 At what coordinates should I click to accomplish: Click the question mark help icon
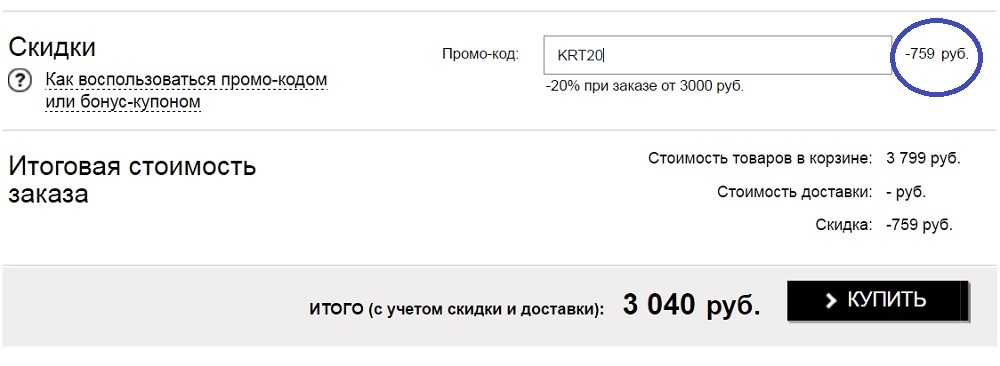[x=20, y=81]
